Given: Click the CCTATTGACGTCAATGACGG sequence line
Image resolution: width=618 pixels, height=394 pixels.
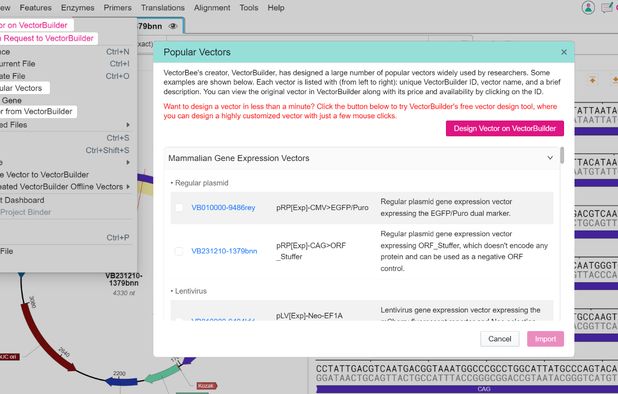Looking at the screenshot, I should pos(467,369).
